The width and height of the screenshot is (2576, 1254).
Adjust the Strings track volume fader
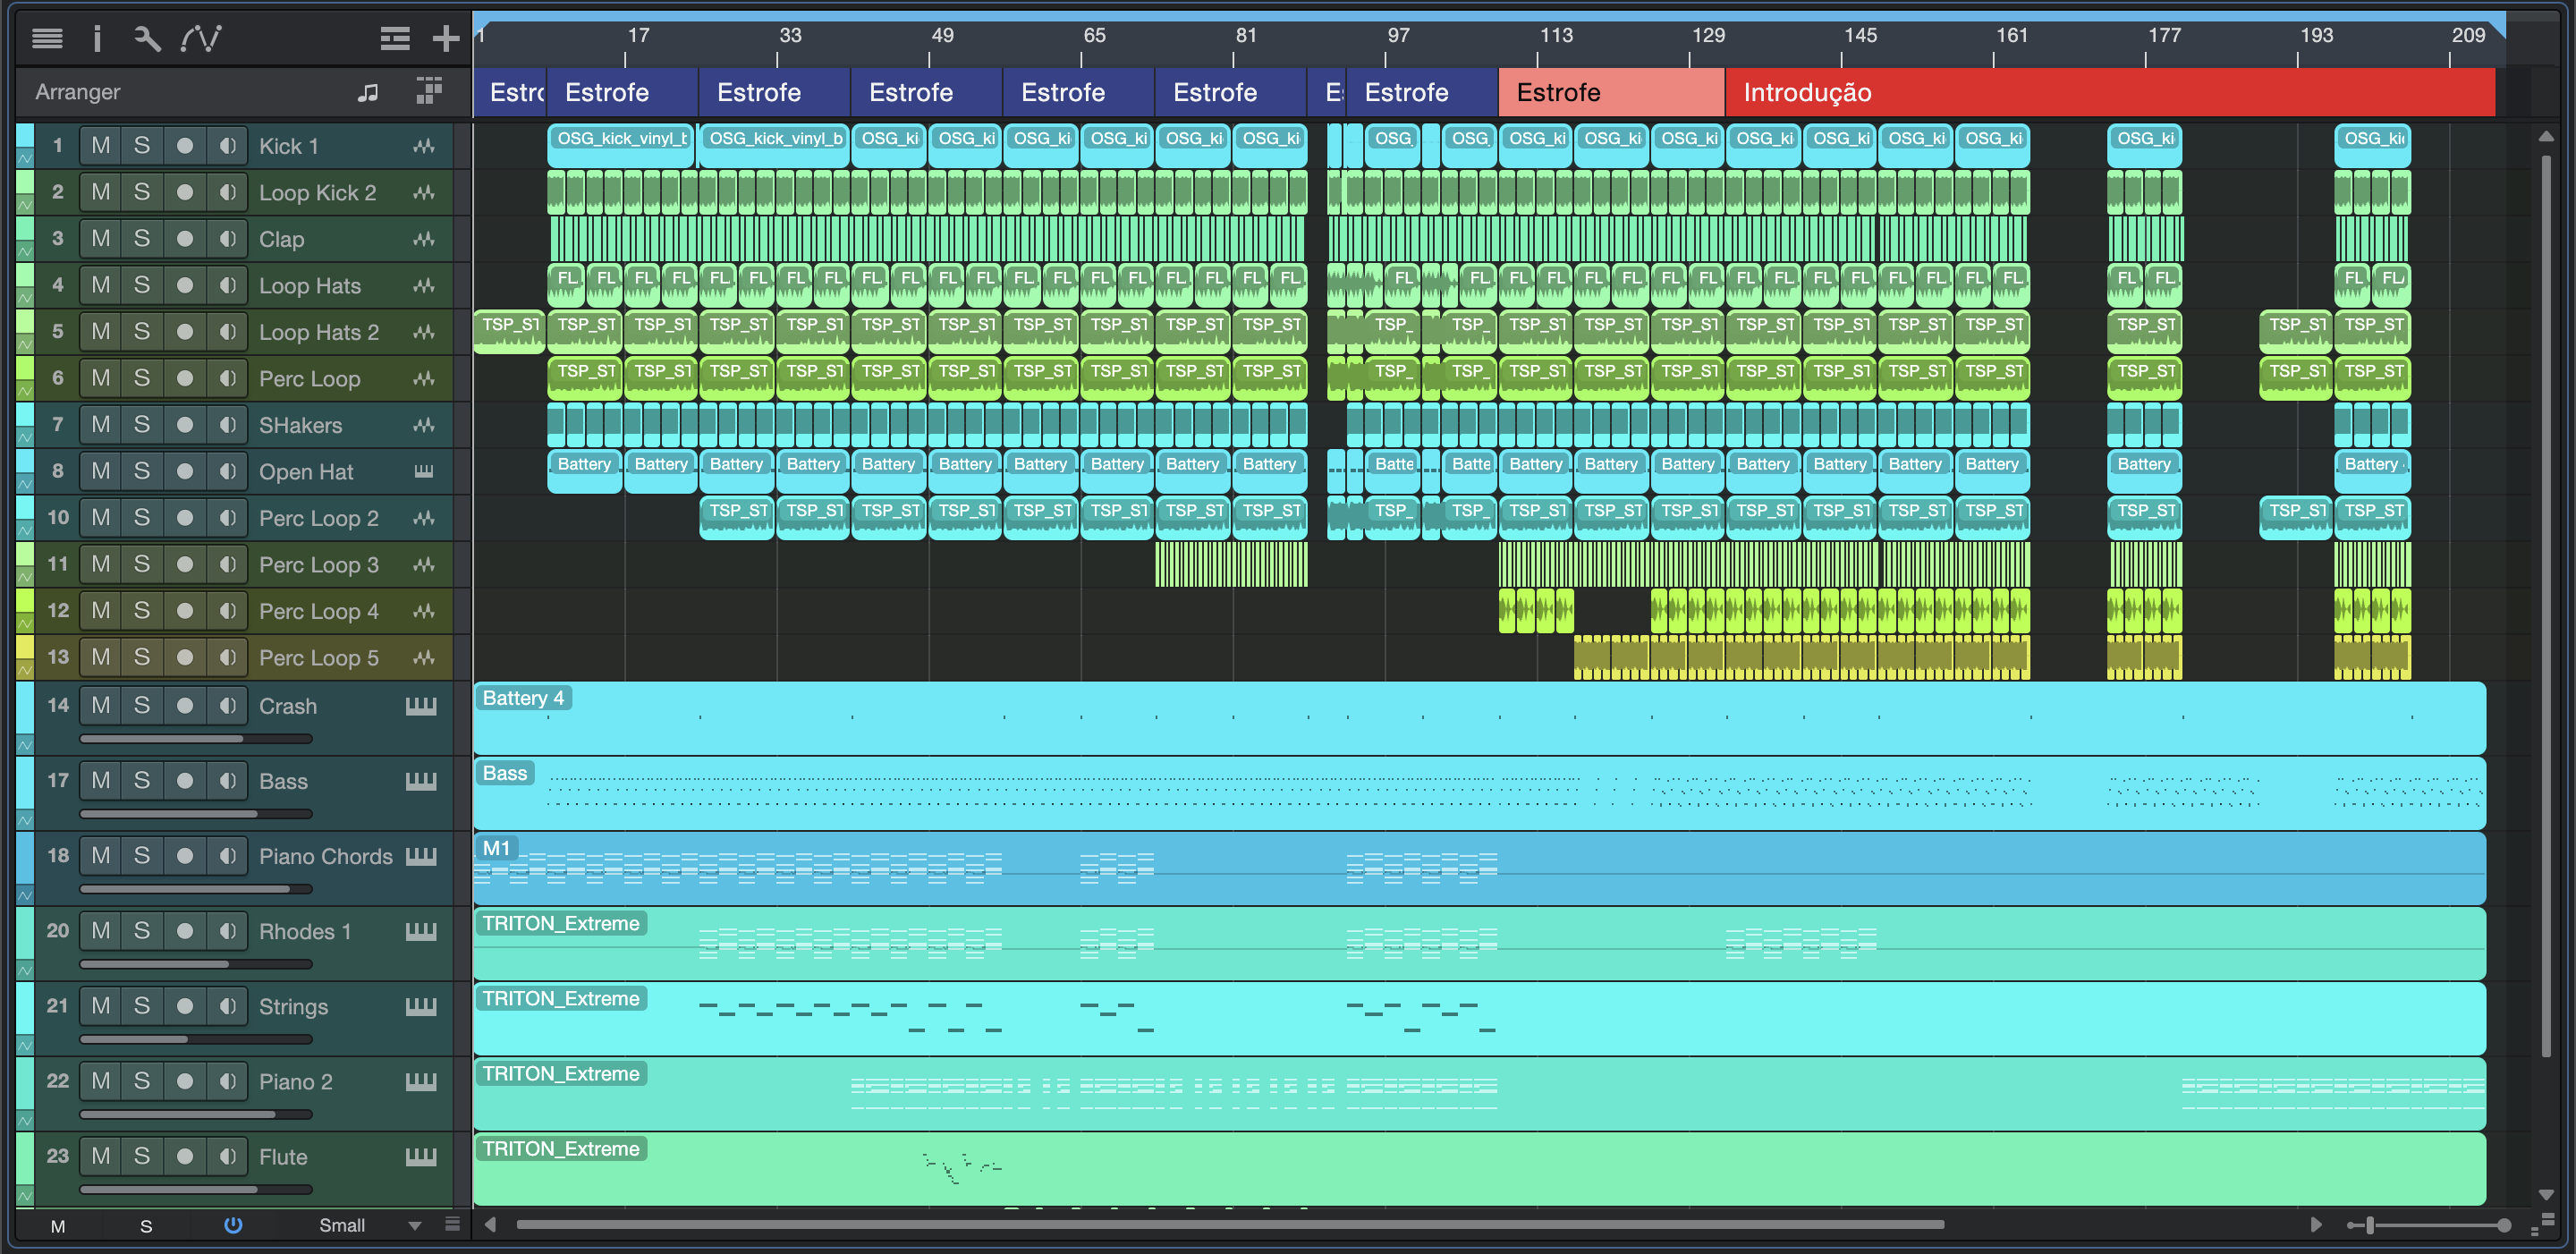(x=196, y=1040)
